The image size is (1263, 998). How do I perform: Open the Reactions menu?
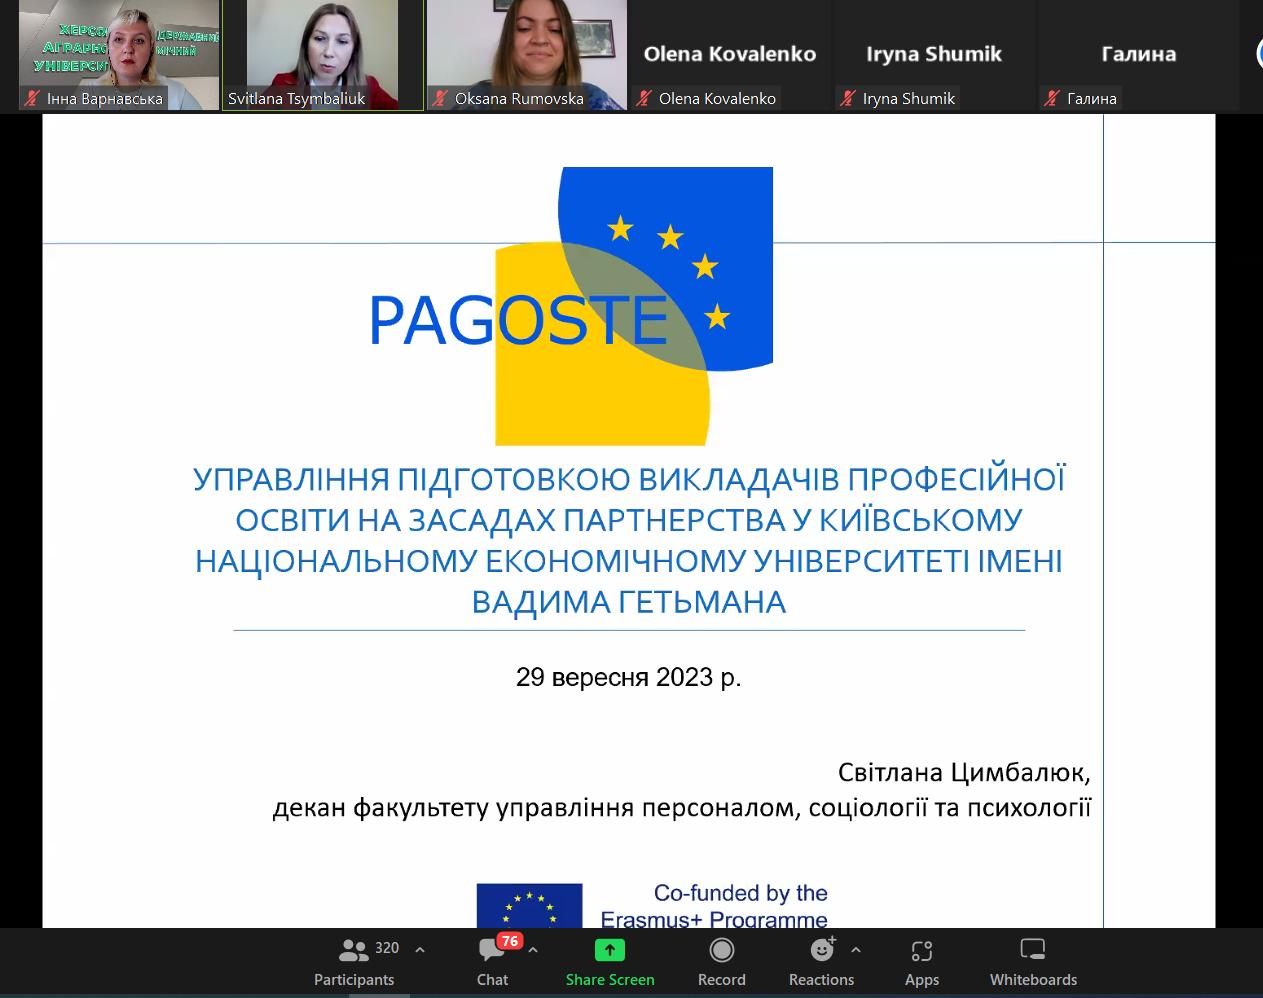[821, 963]
